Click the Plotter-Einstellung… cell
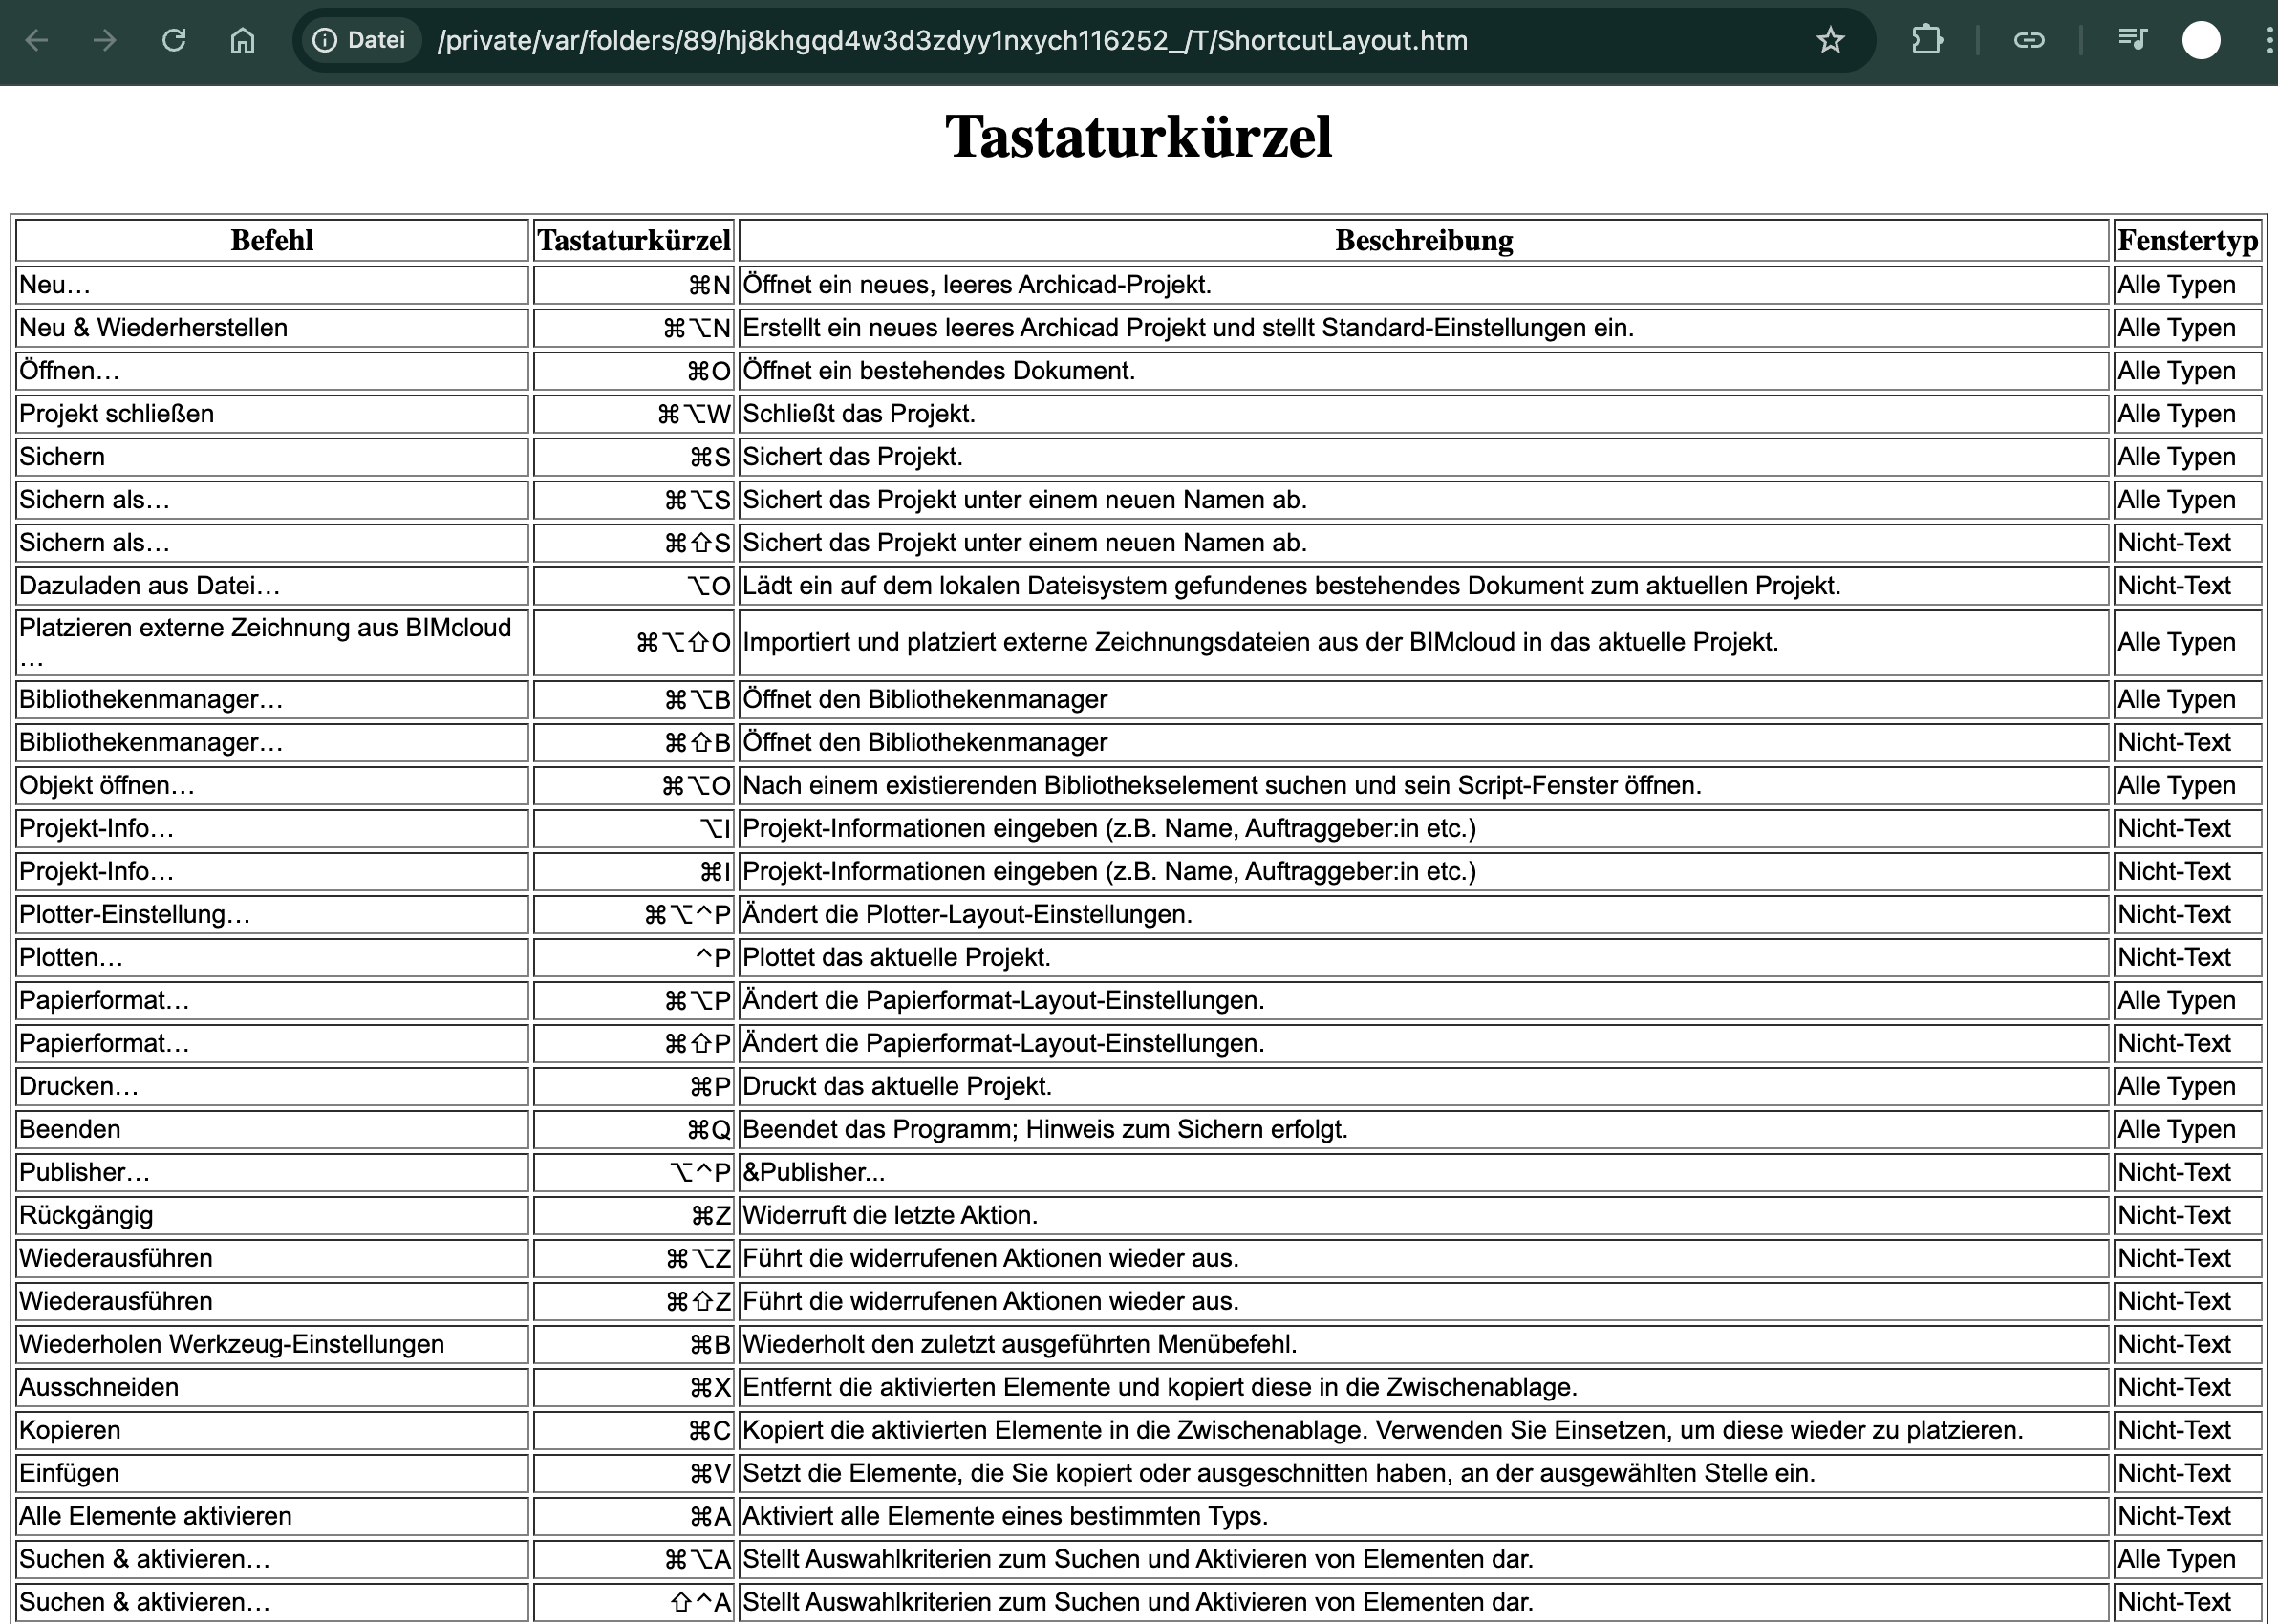This screenshot has width=2278, height=1624. point(272,915)
